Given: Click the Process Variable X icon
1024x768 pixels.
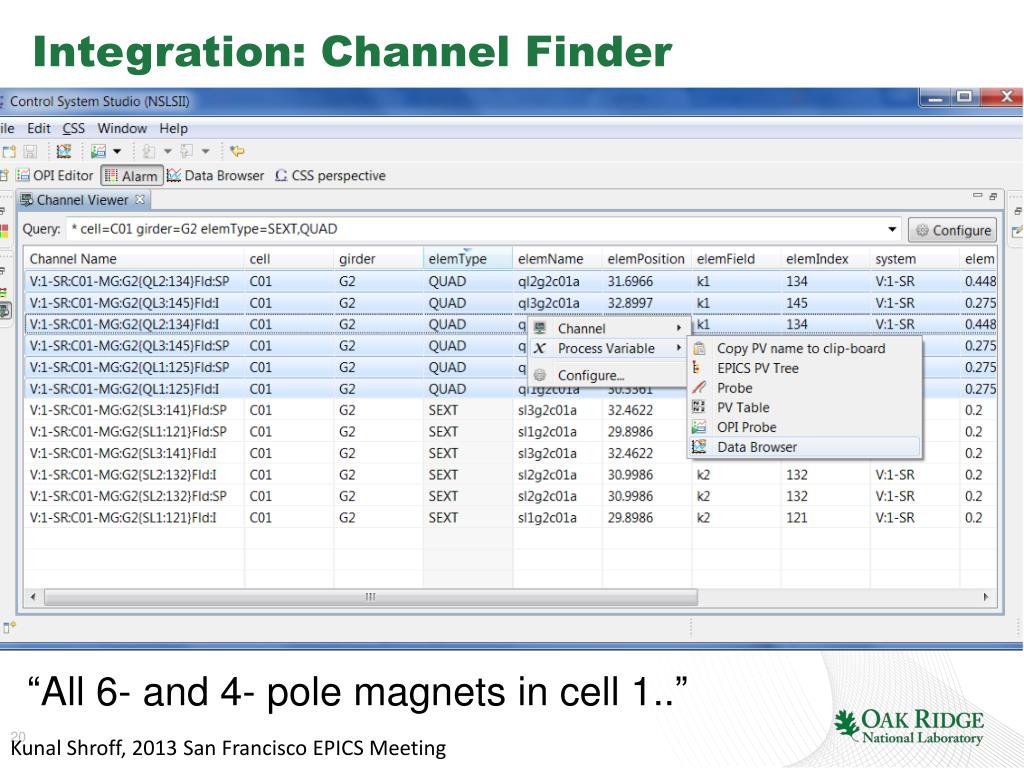Looking at the screenshot, I should pos(539,349).
